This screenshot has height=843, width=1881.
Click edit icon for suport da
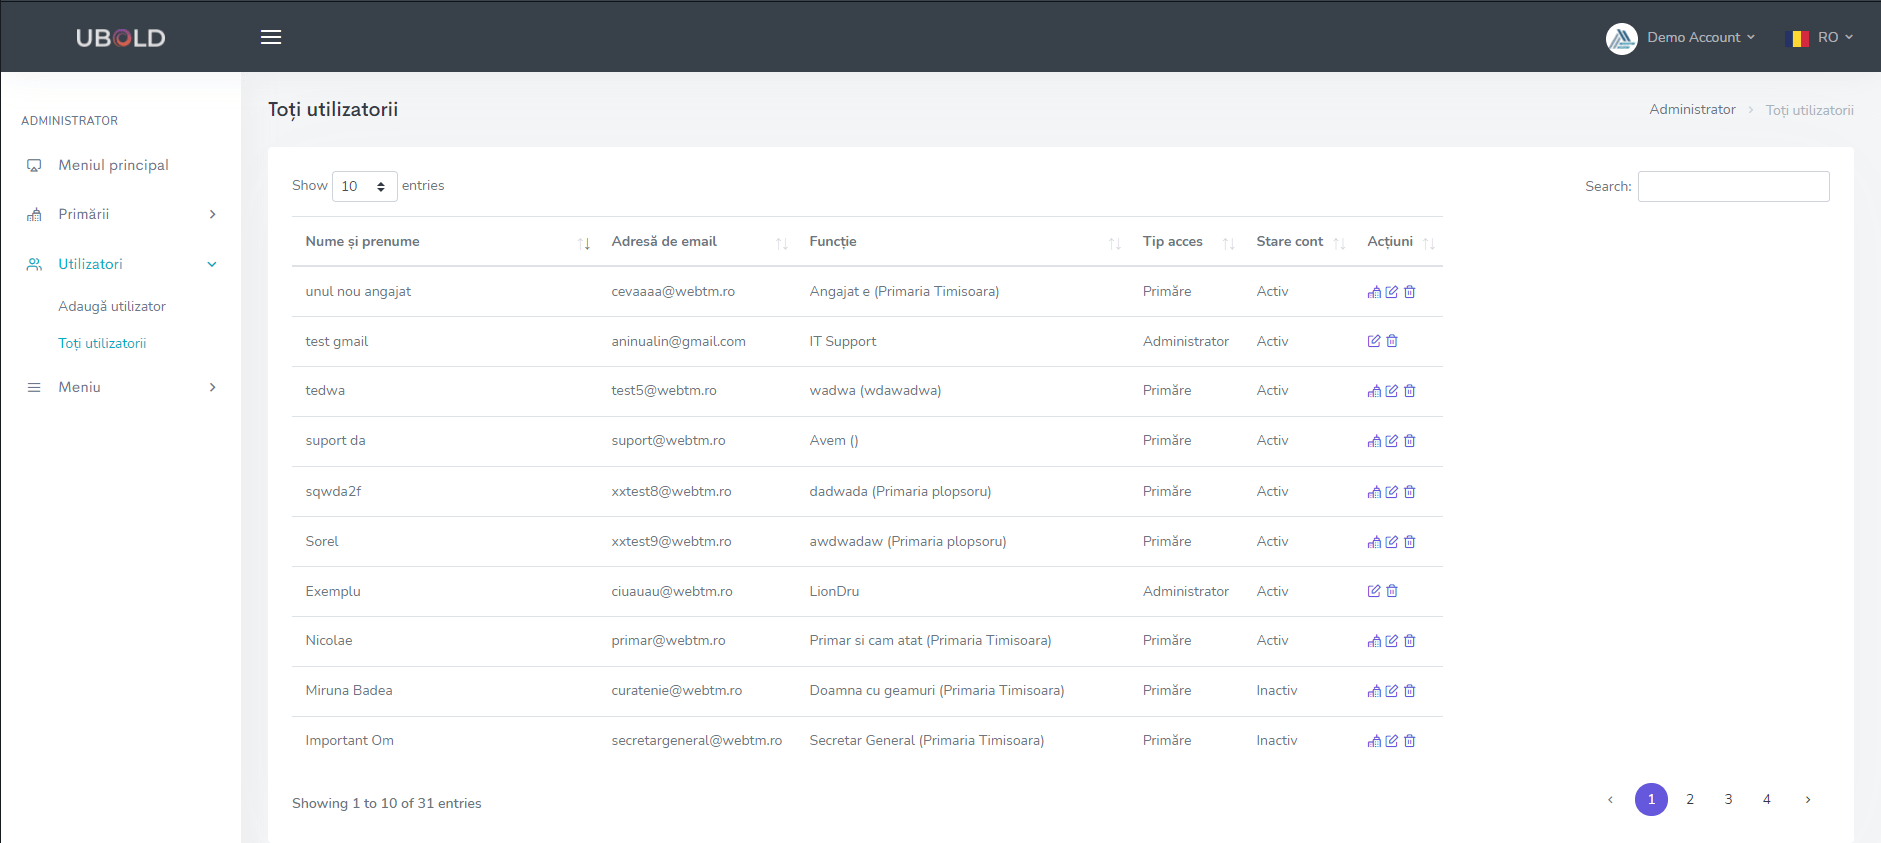coord(1391,441)
